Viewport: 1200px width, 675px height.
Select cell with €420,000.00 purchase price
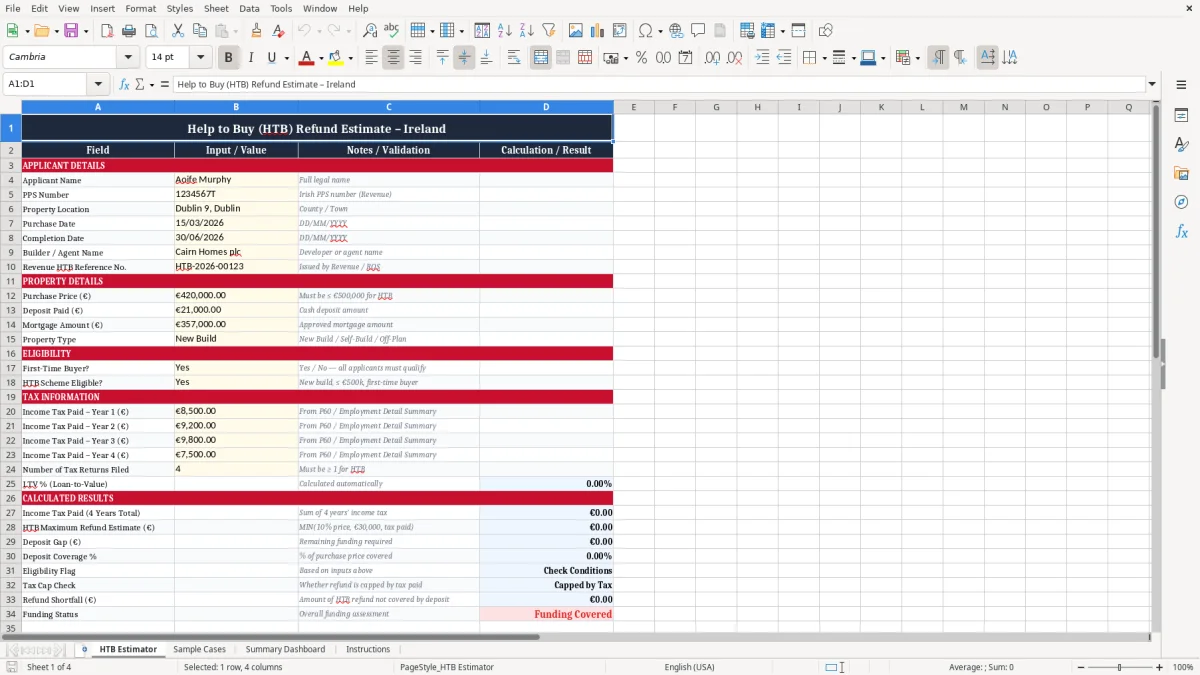(236, 296)
